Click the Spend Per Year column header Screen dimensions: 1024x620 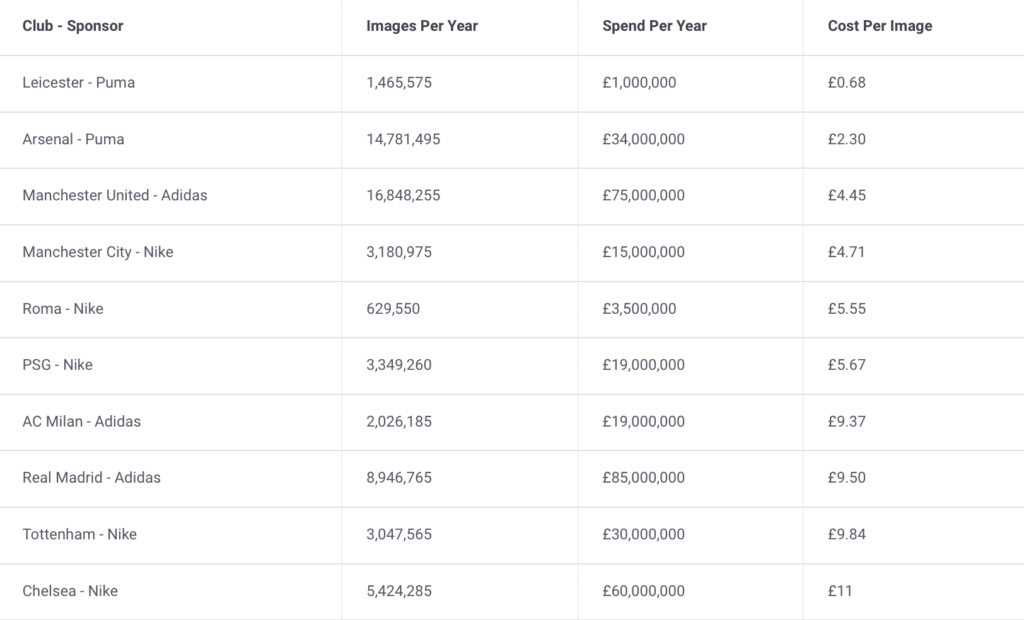click(654, 26)
